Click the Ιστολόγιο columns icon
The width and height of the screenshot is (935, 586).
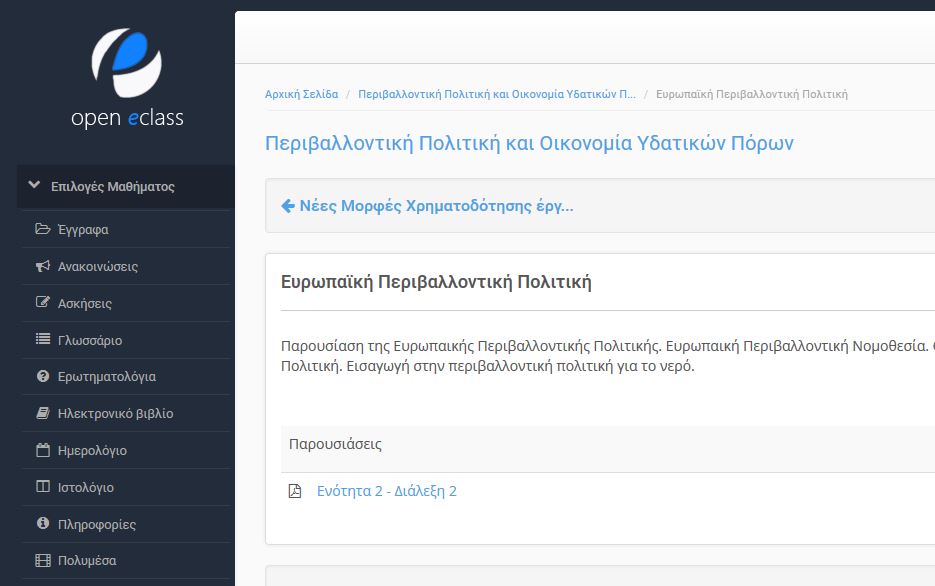point(42,486)
